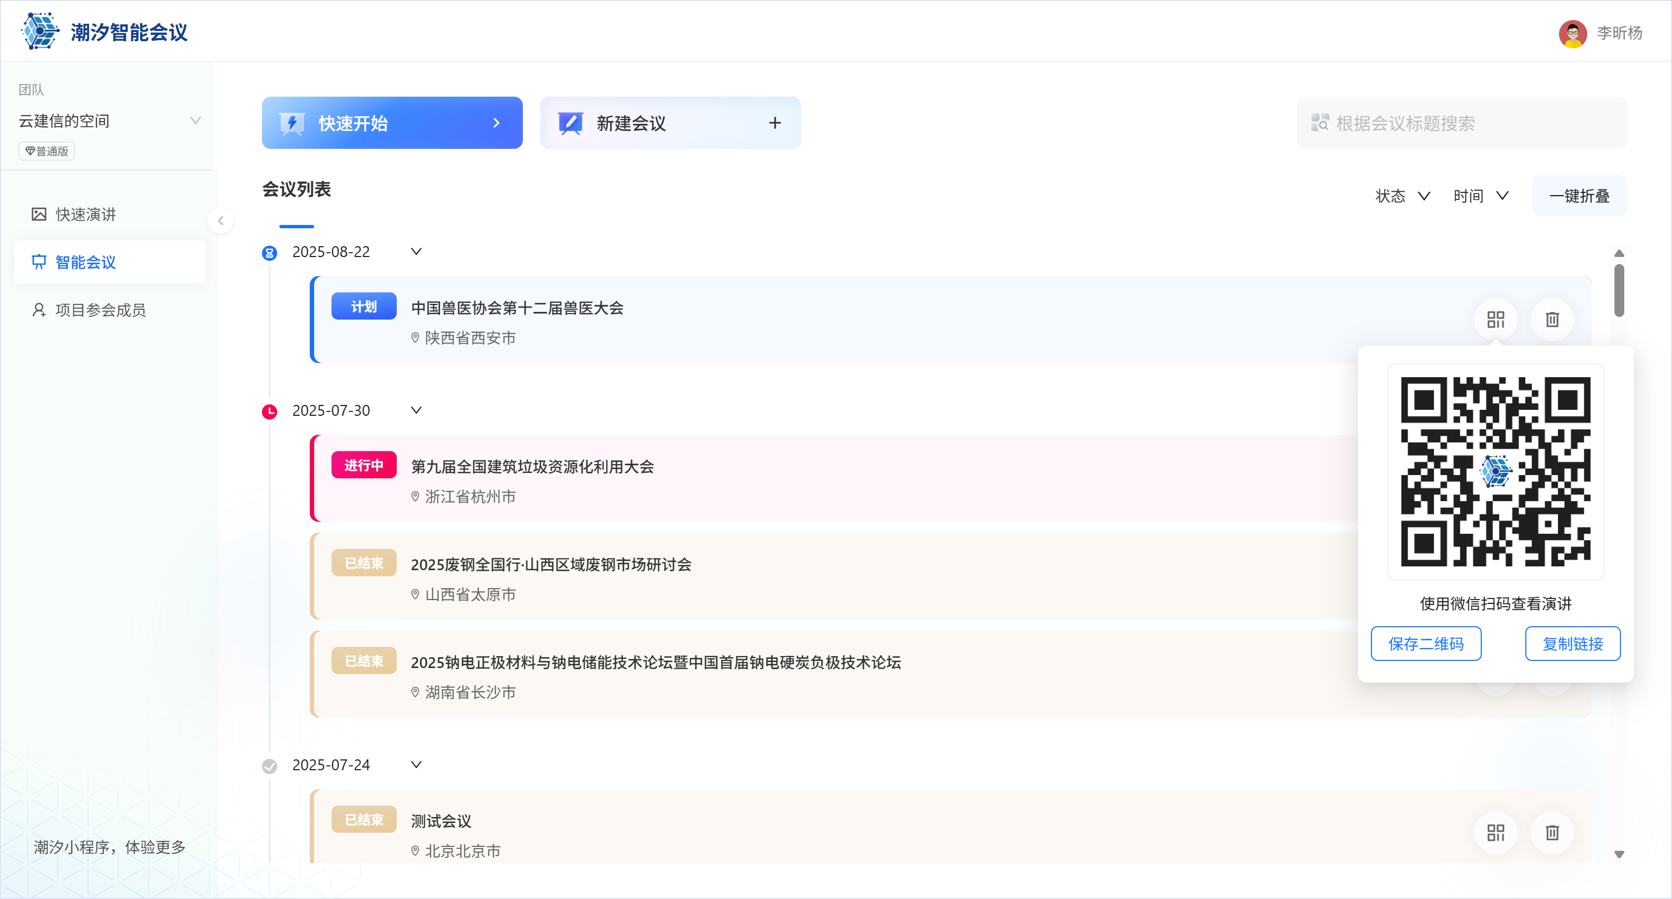Click the 2025-07-24 date label
The height and width of the screenshot is (899, 1672).
pyautogui.click(x=331, y=765)
